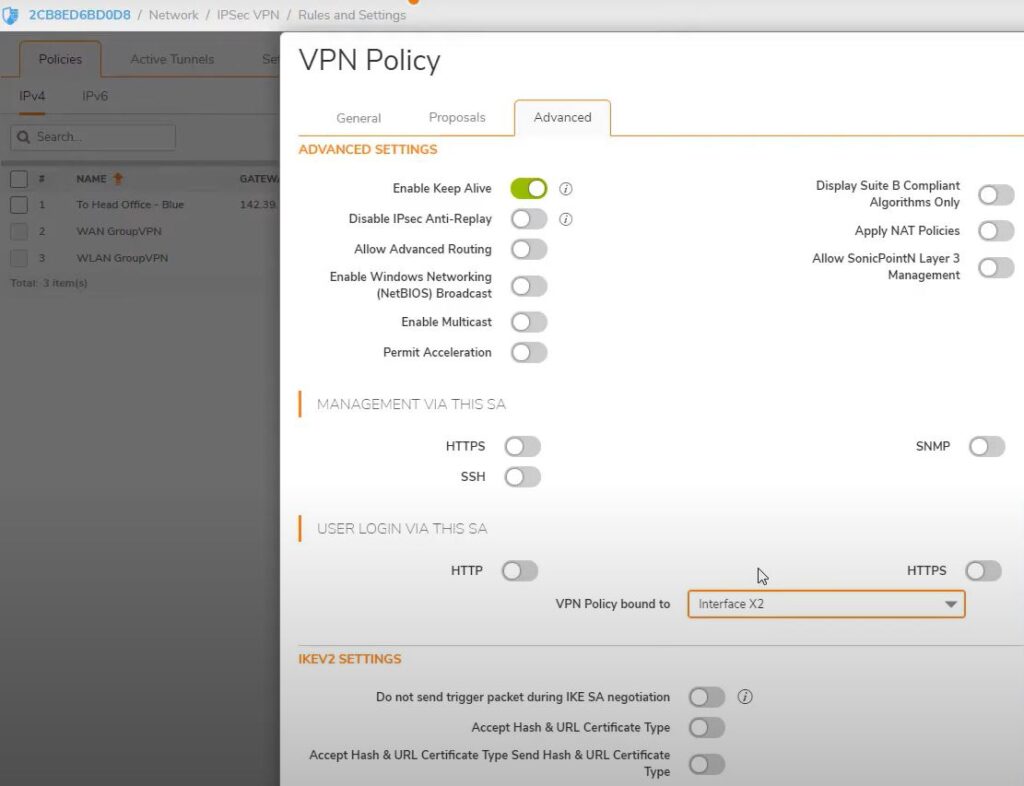The height and width of the screenshot is (786, 1024).
Task: Click the Network breadcrumb link
Action: 174,15
